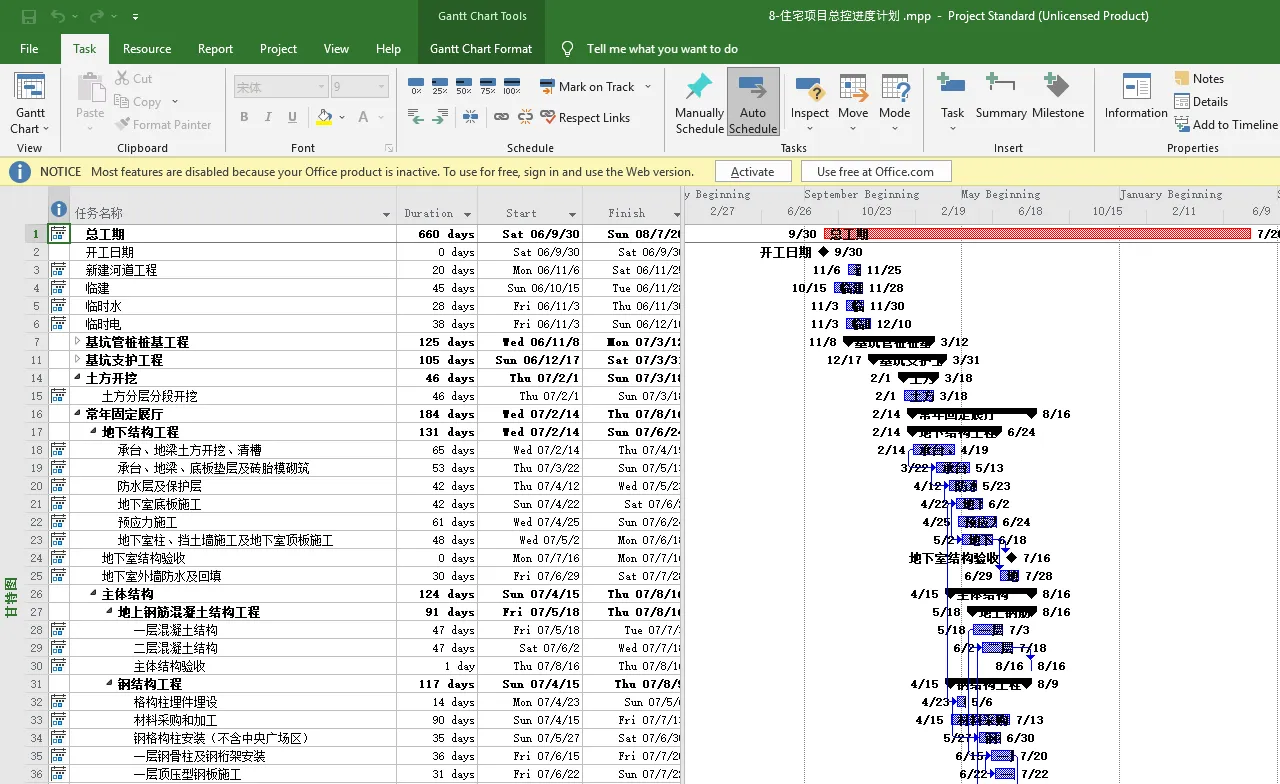Viewport: 1280px width, 784px height.
Task: Open task Notes
Action: coord(1199,78)
